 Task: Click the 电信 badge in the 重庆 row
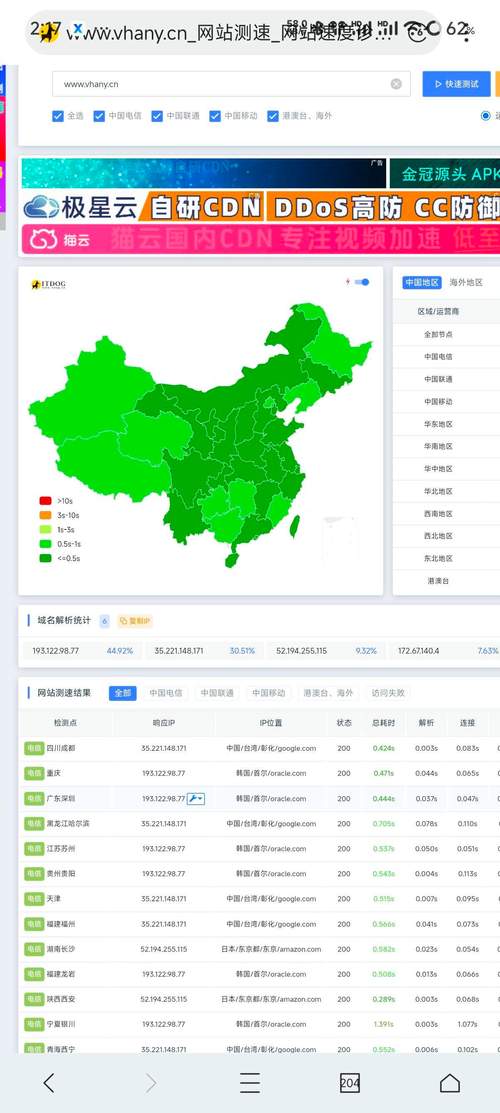[x=34, y=773]
